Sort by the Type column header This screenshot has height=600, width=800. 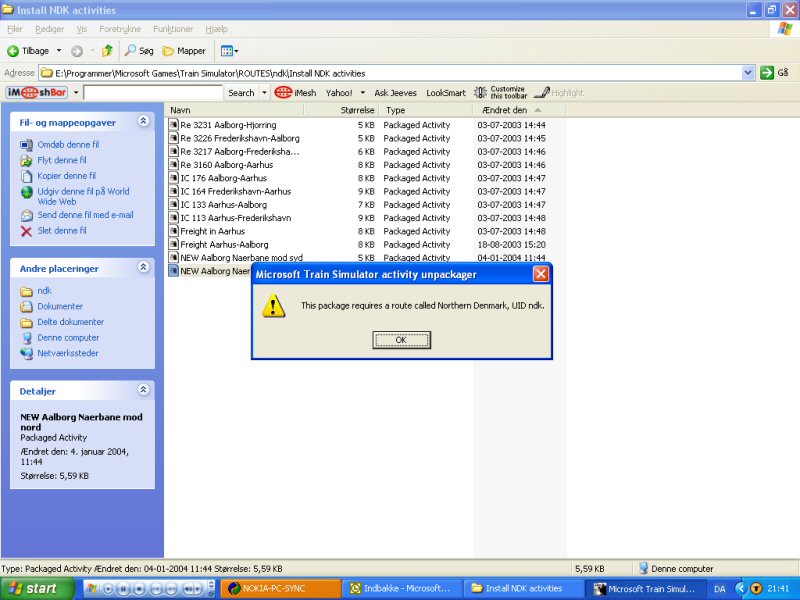[426, 110]
